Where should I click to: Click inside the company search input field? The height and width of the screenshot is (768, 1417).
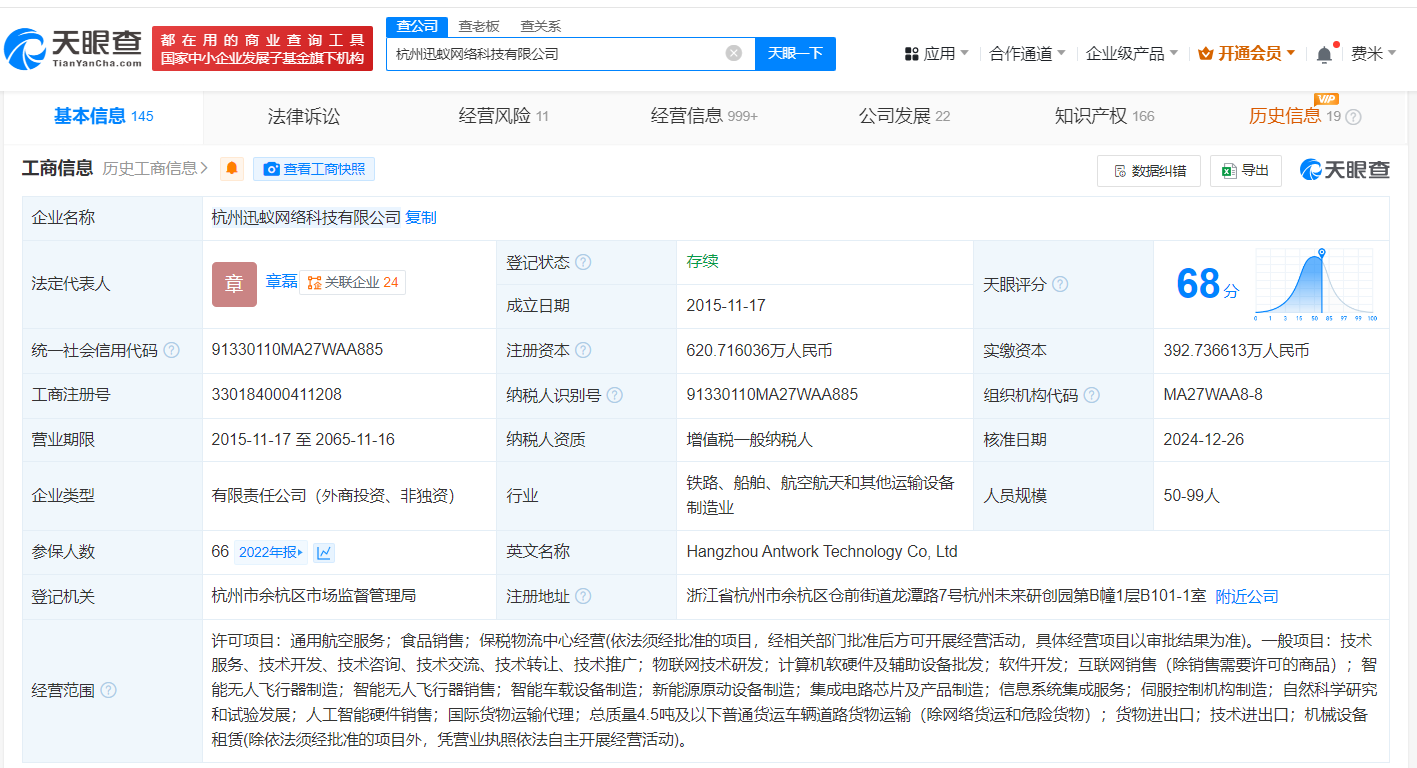click(x=560, y=54)
